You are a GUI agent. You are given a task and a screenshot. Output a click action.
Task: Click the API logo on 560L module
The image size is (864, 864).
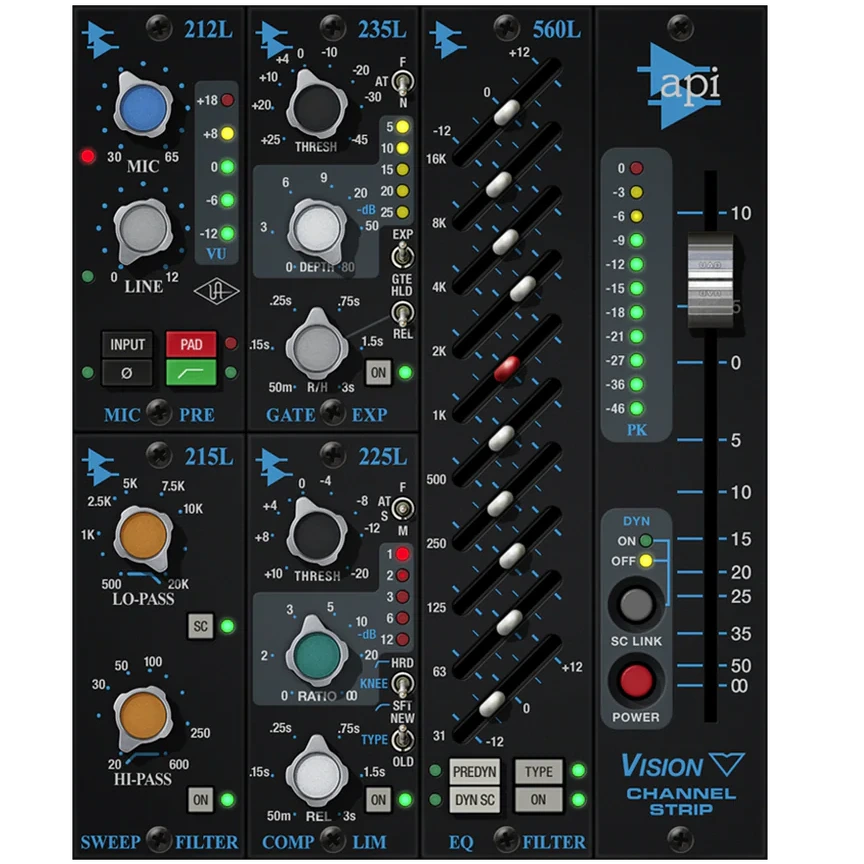coord(447,40)
